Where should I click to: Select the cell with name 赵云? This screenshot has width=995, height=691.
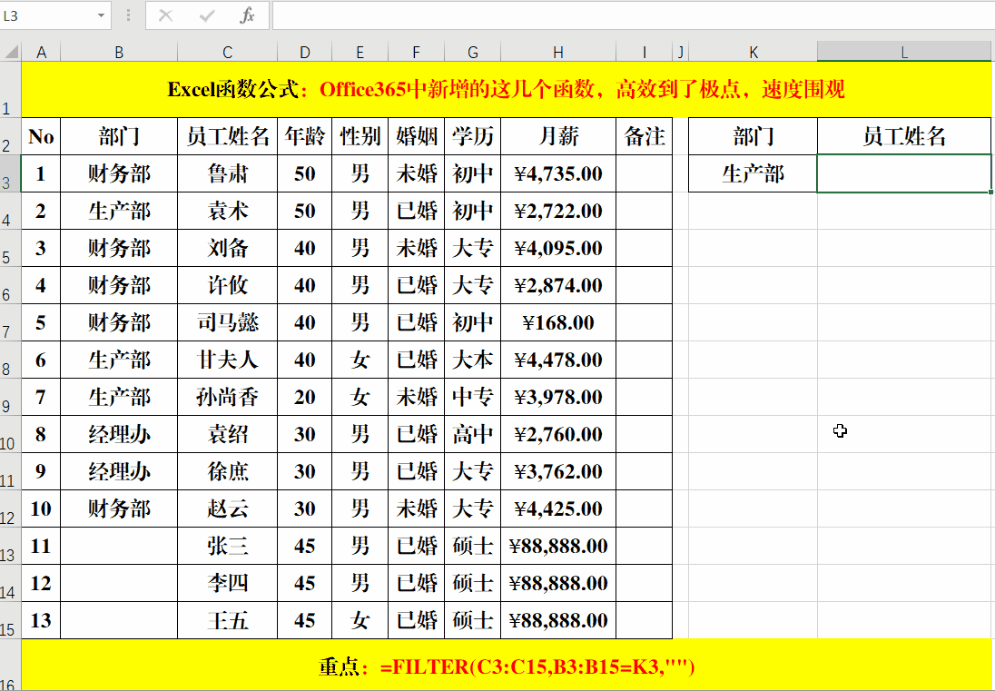point(227,509)
